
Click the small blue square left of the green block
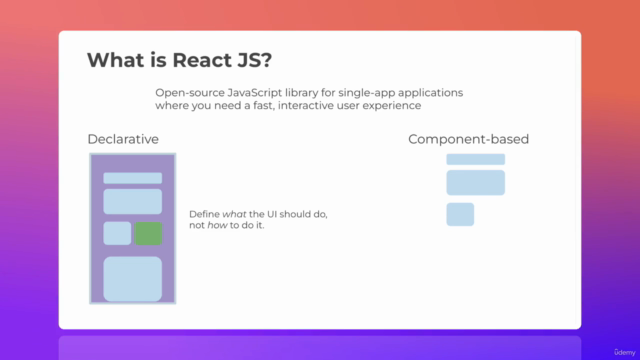[117, 233]
